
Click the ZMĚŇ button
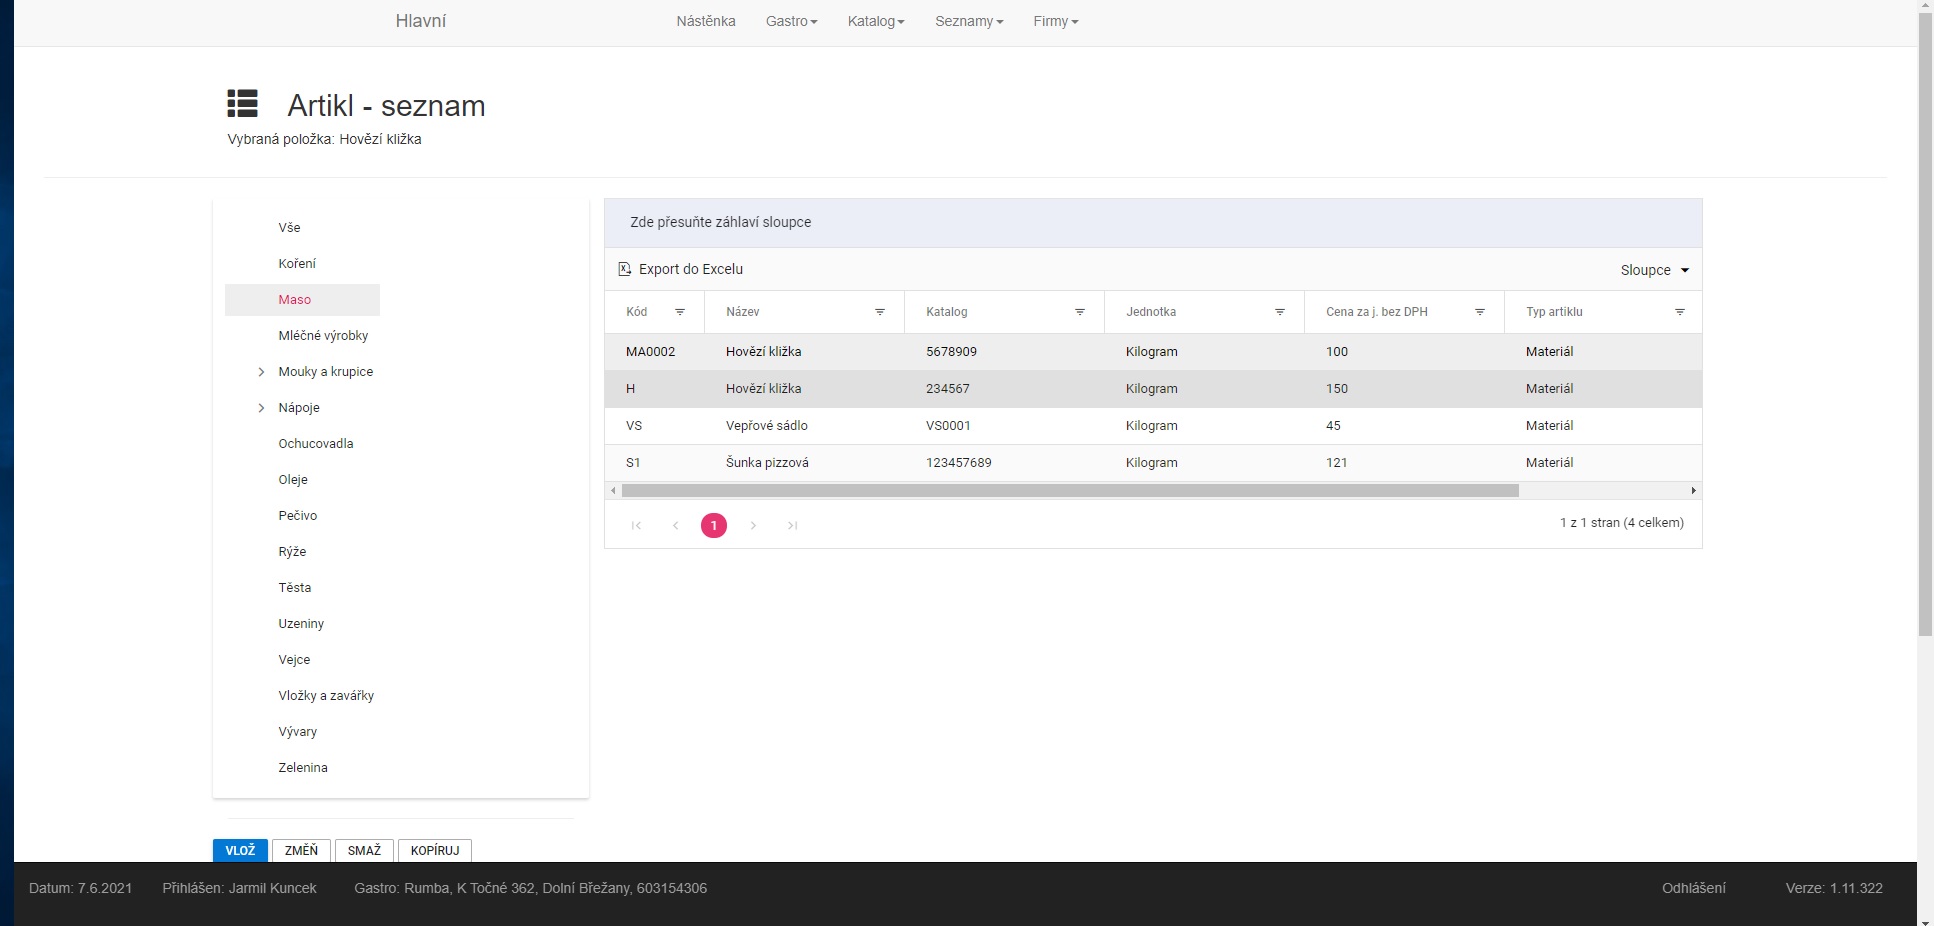click(x=301, y=850)
